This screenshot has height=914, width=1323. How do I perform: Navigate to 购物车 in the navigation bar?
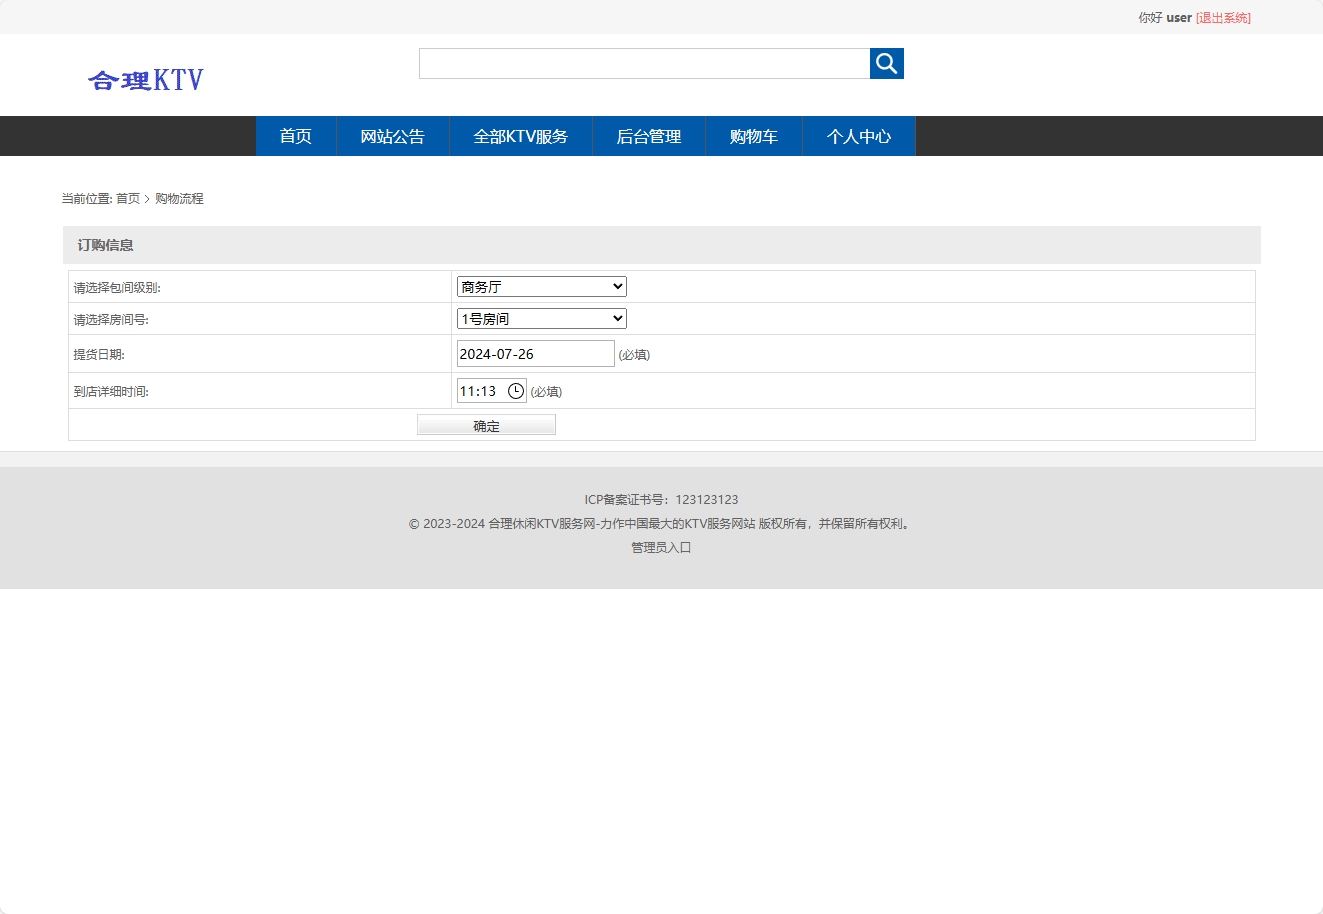point(754,136)
